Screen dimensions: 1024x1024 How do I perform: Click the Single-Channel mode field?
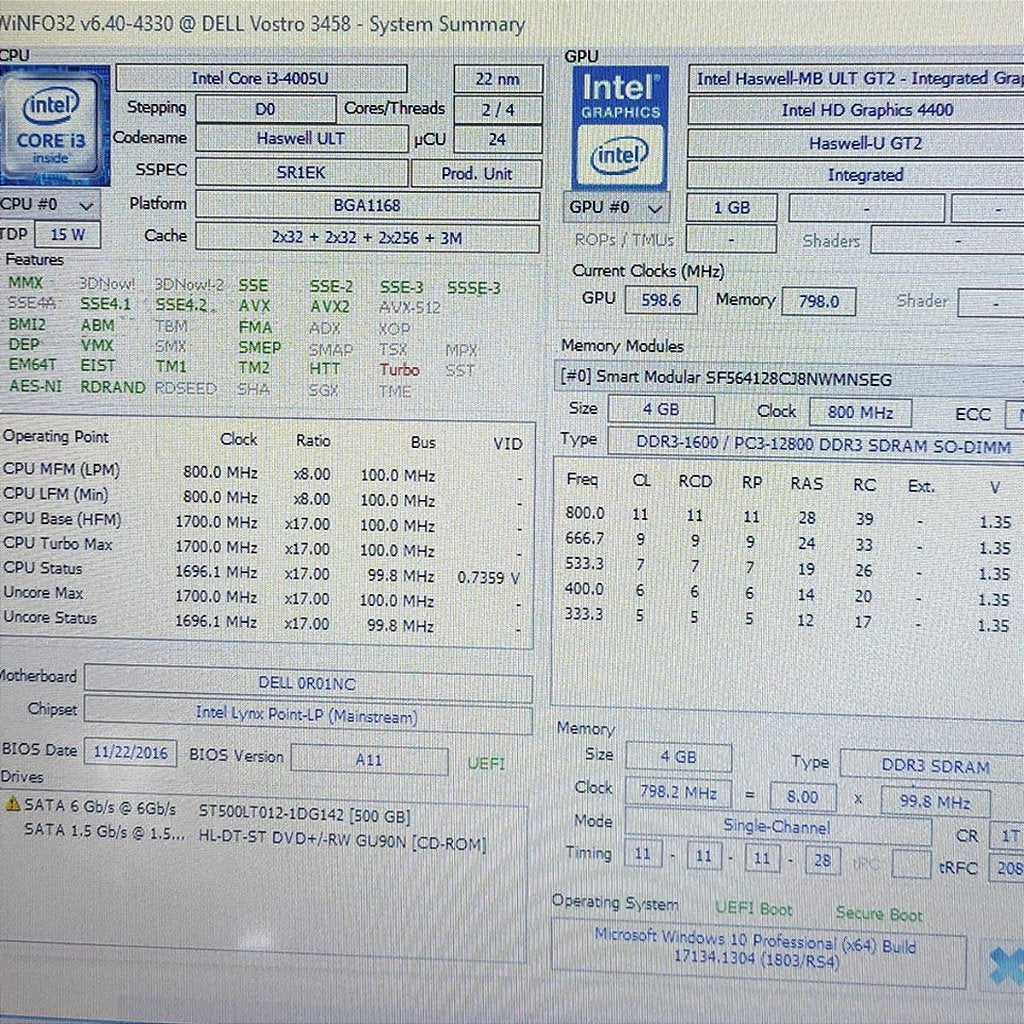point(777,827)
